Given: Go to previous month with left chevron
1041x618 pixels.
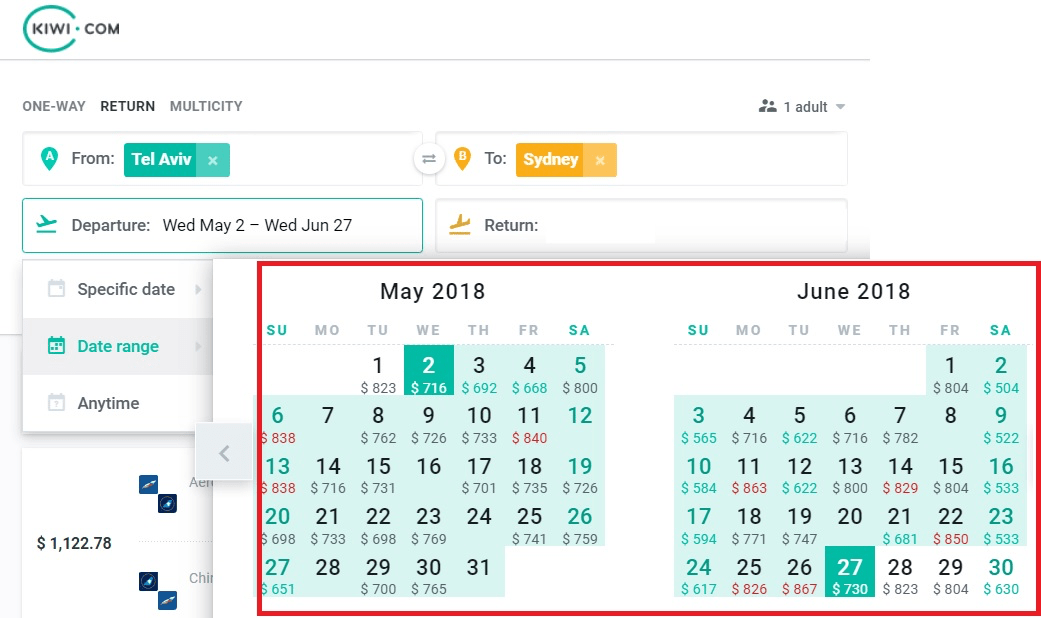Looking at the screenshot, I should point(224,453).
